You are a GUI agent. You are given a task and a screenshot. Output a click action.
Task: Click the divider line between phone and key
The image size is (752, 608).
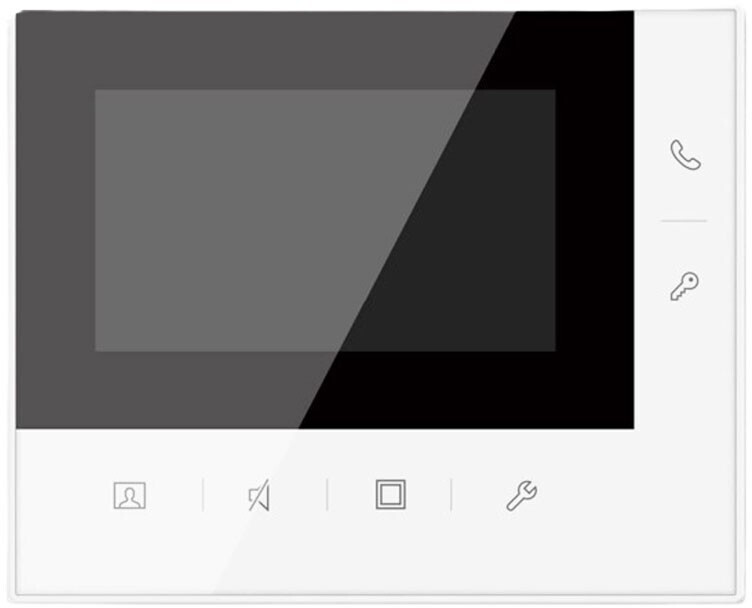tap(684, 221)
